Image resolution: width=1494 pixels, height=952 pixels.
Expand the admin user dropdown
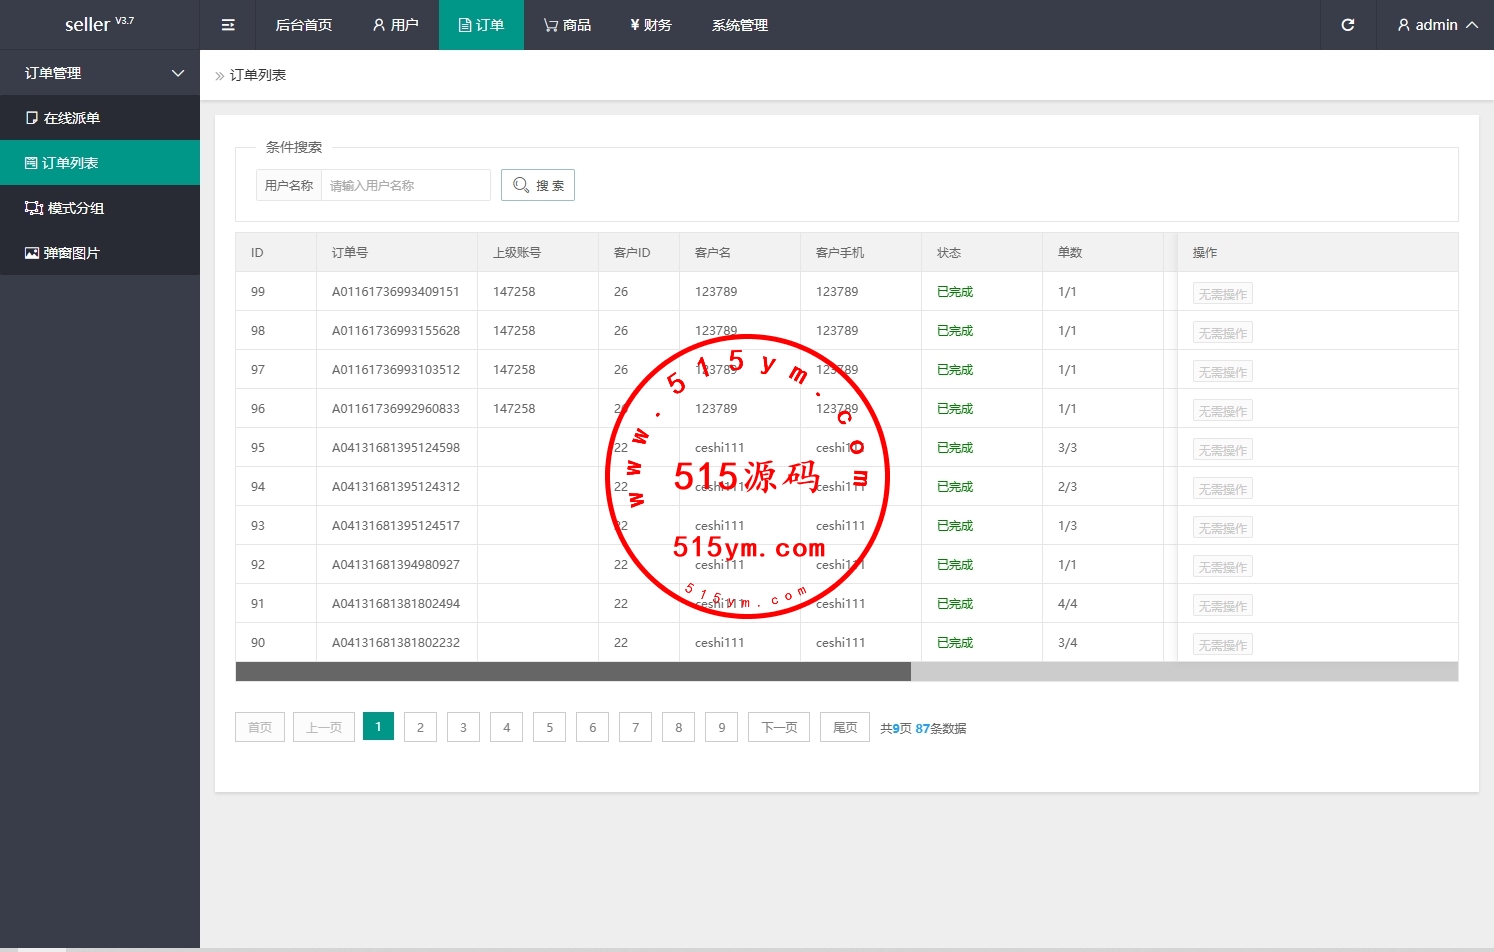1437,25
